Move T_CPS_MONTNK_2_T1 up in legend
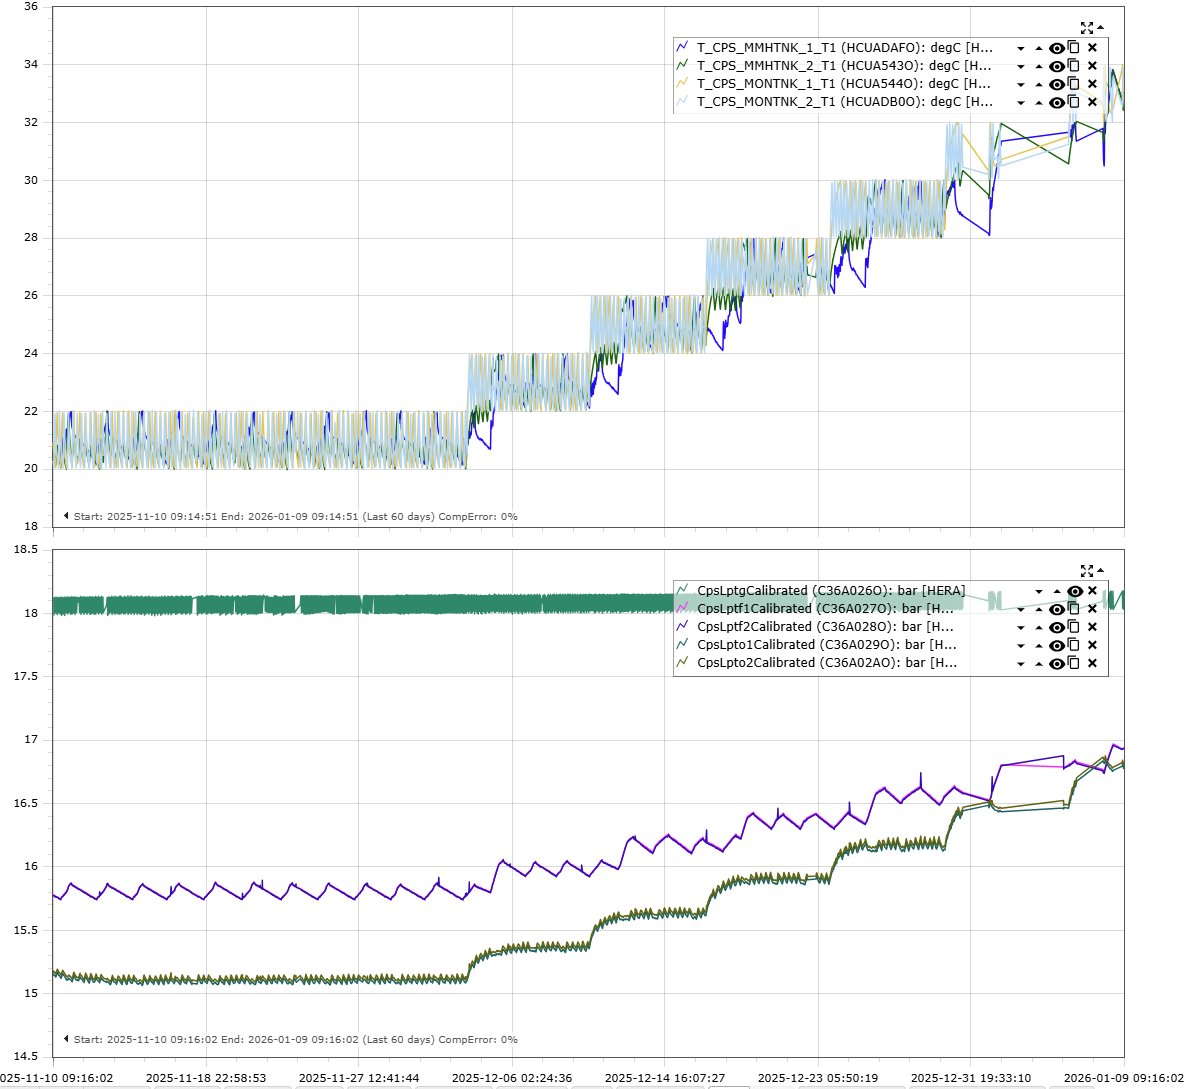 click(1039, 103)
